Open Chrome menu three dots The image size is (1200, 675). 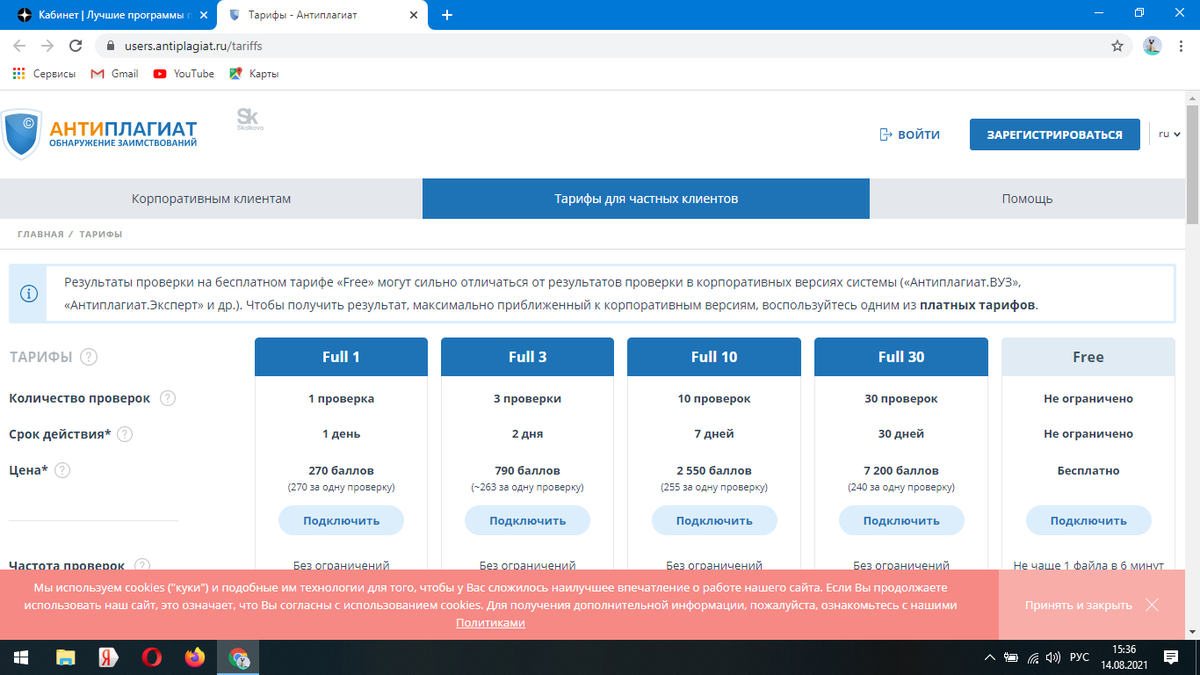coord(1181,46)
